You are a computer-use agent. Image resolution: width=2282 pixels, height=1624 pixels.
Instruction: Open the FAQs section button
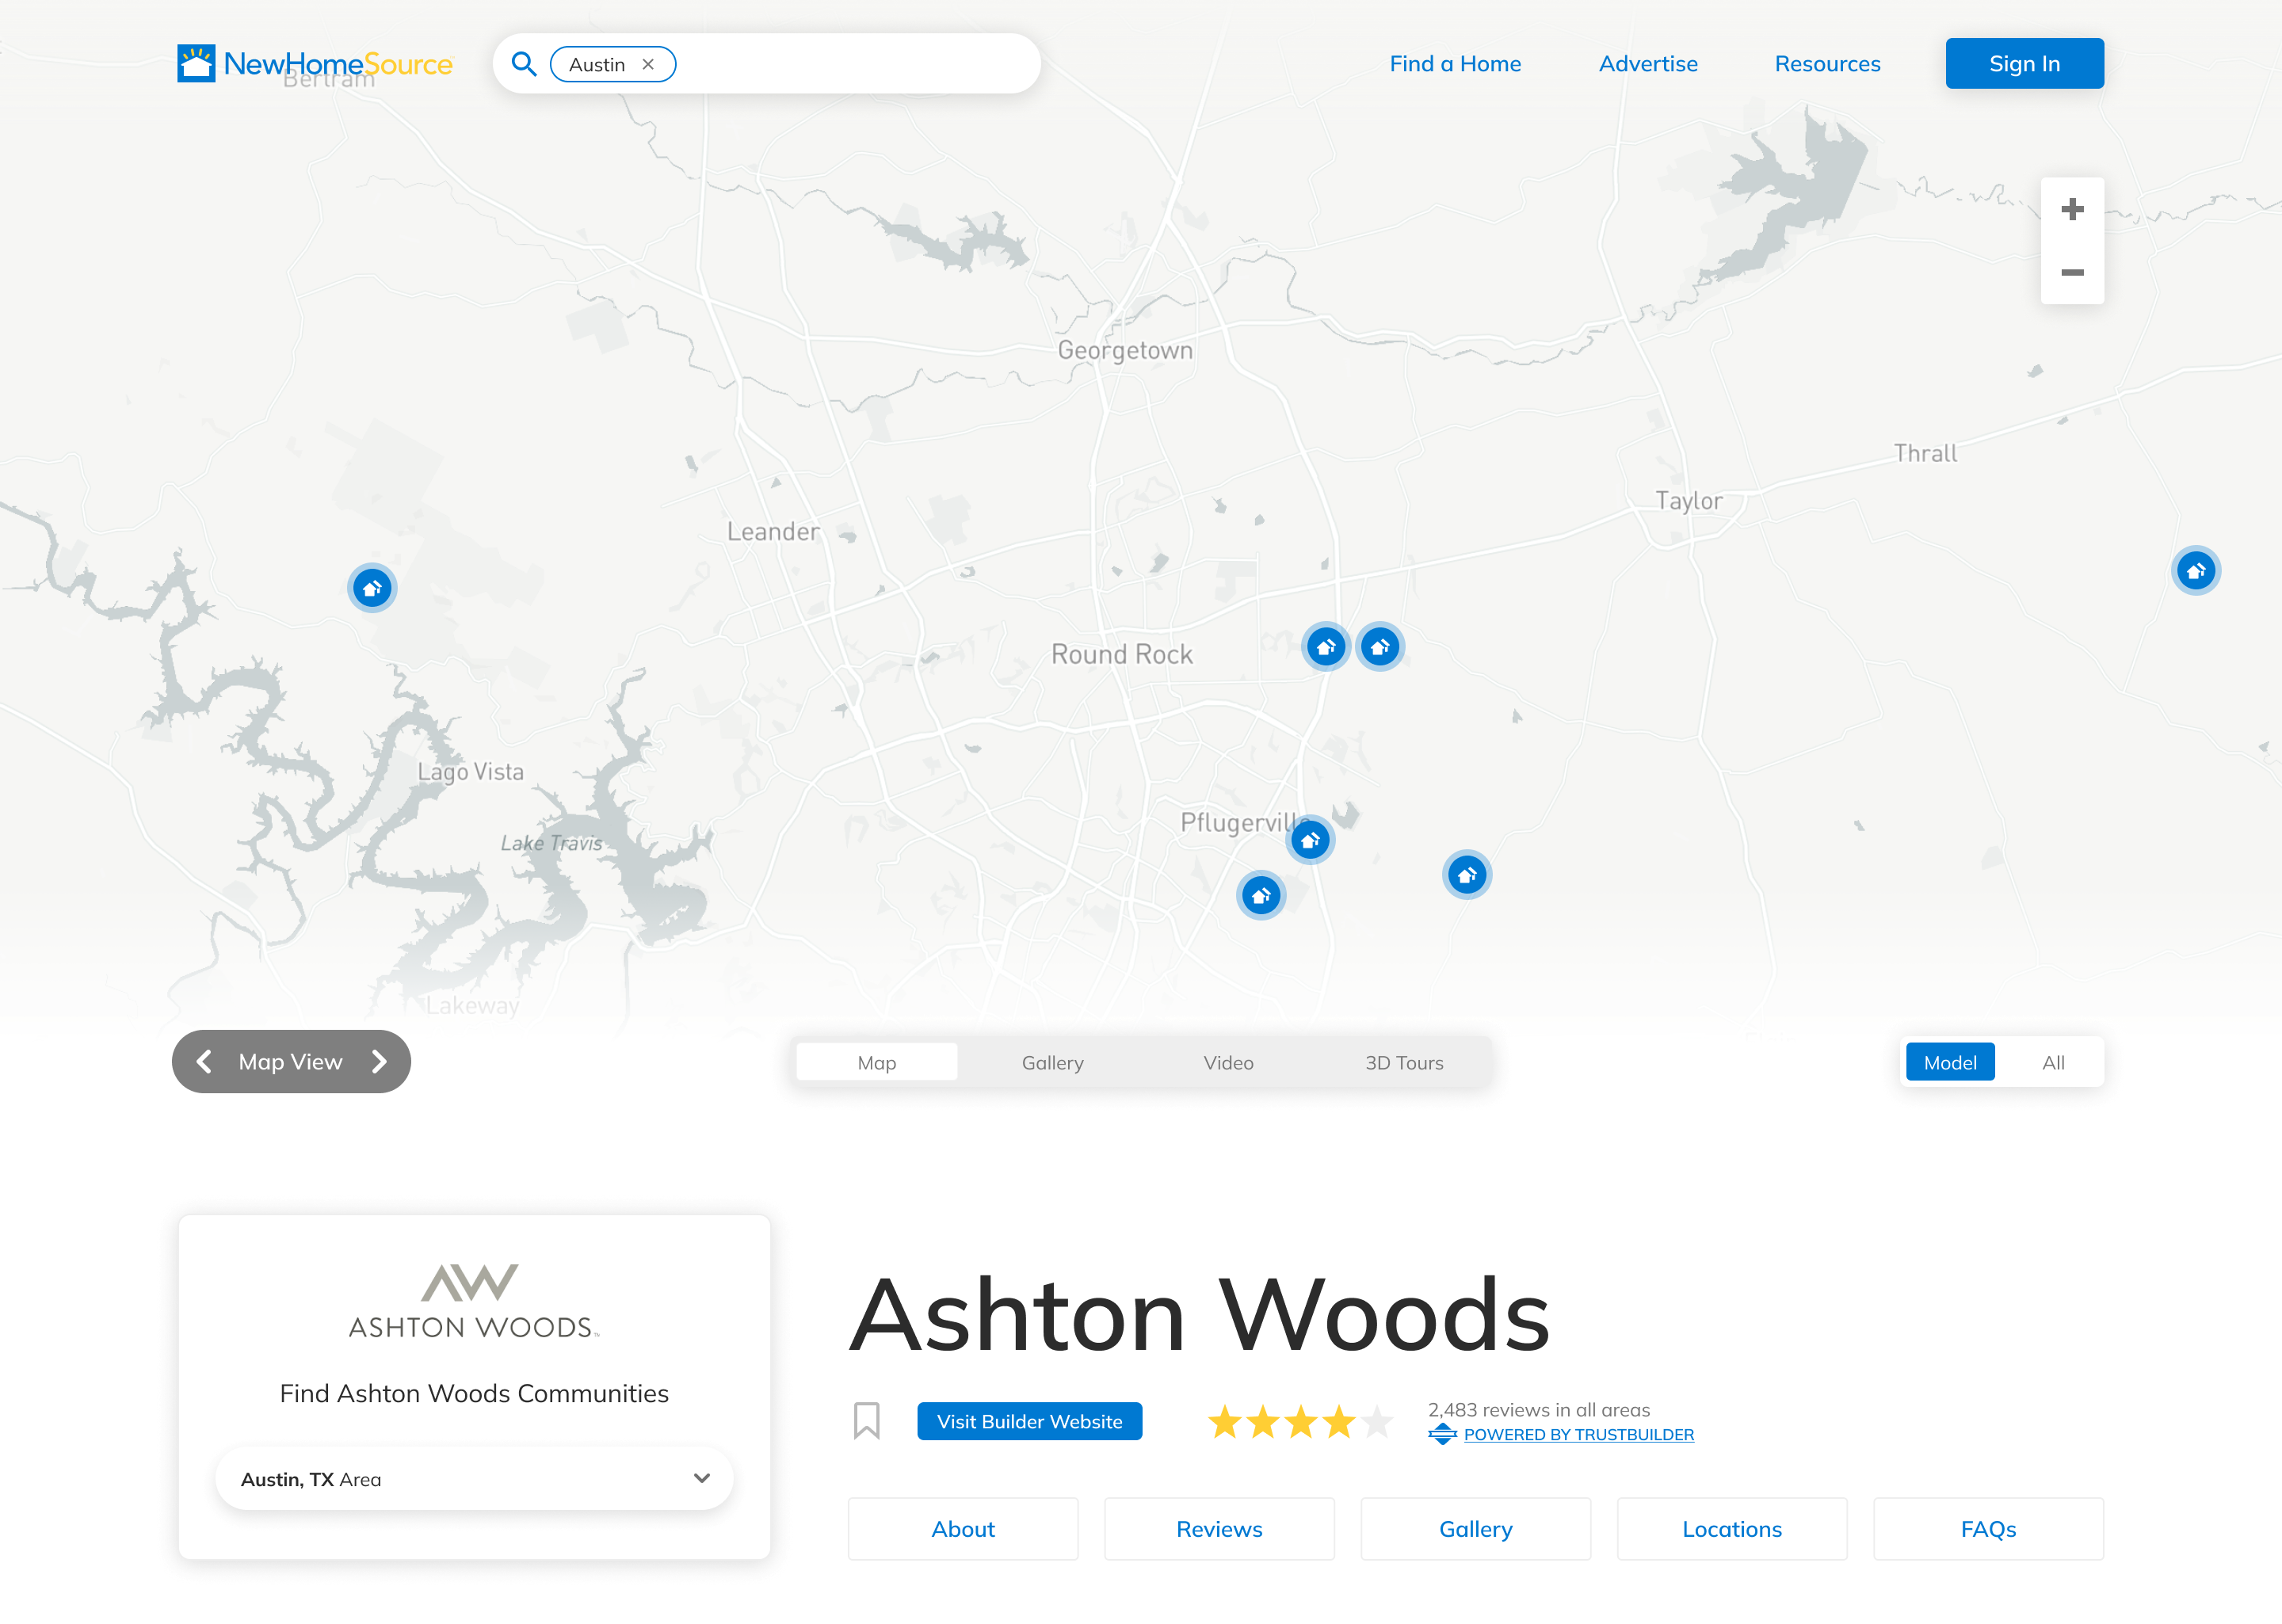pyautogui.click(x=1988, y=1528)
